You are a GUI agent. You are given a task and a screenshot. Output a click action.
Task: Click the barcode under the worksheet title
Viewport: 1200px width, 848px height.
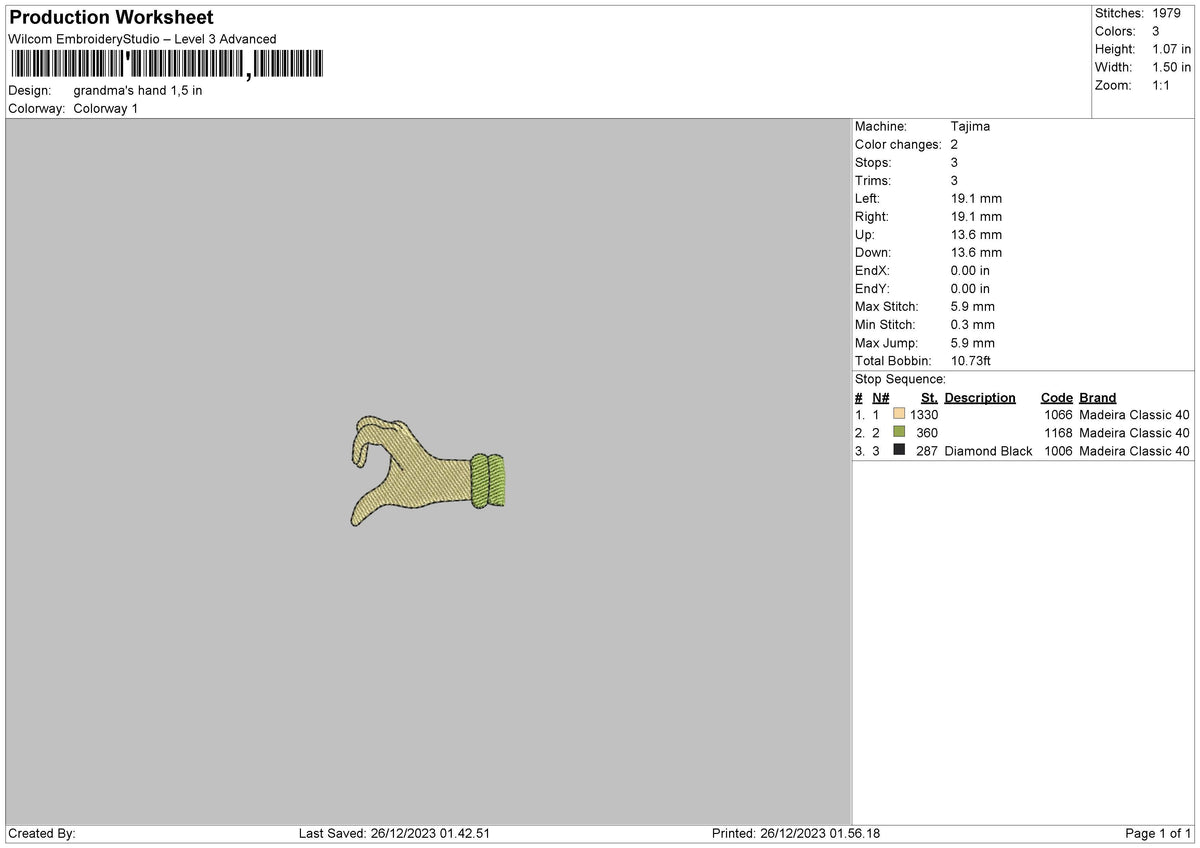pyautogui.click(x=166, y=65)
